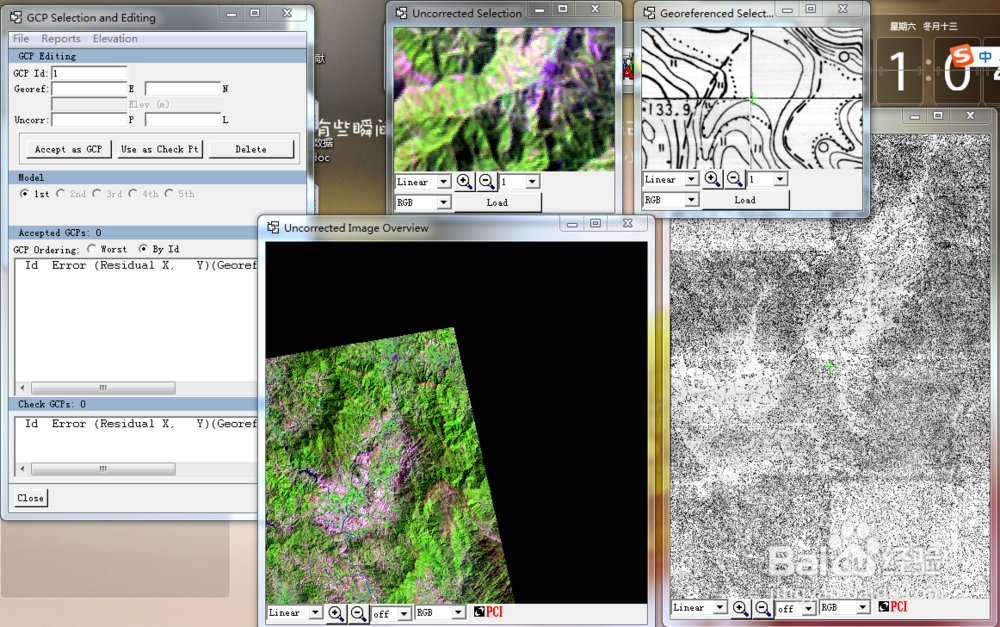The image size is (1000, 627).
Task: Zoom out on georeferenced overview window
Action: [762, 608]
